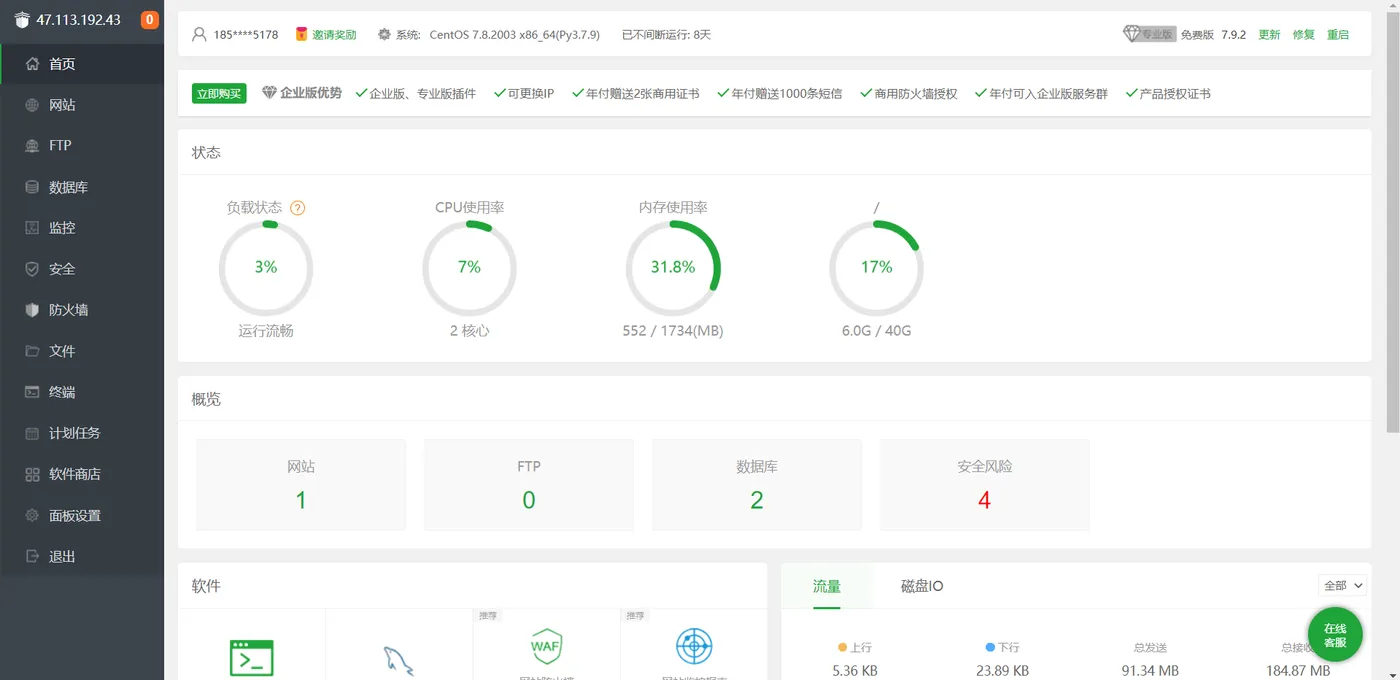The image size is (1400, 680).
Task: Switch to the 磁盘IO tab
Action: tap(922, 586)
